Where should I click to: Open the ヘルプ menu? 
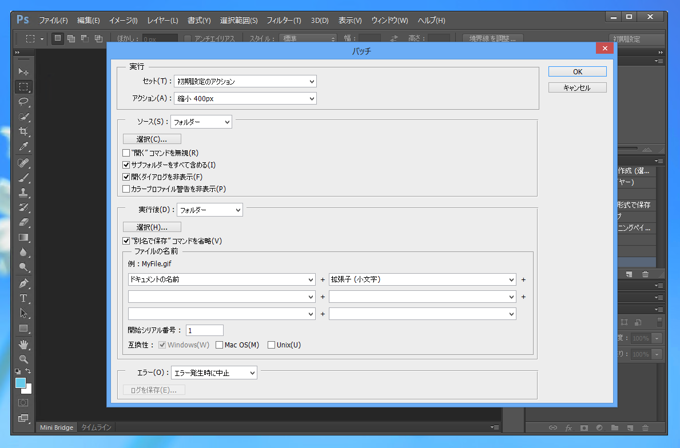[x=431, y=20]
